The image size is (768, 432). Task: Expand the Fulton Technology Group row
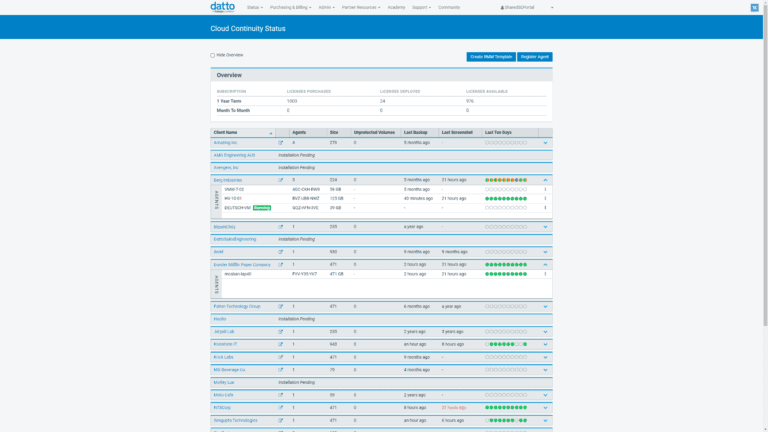545,307
